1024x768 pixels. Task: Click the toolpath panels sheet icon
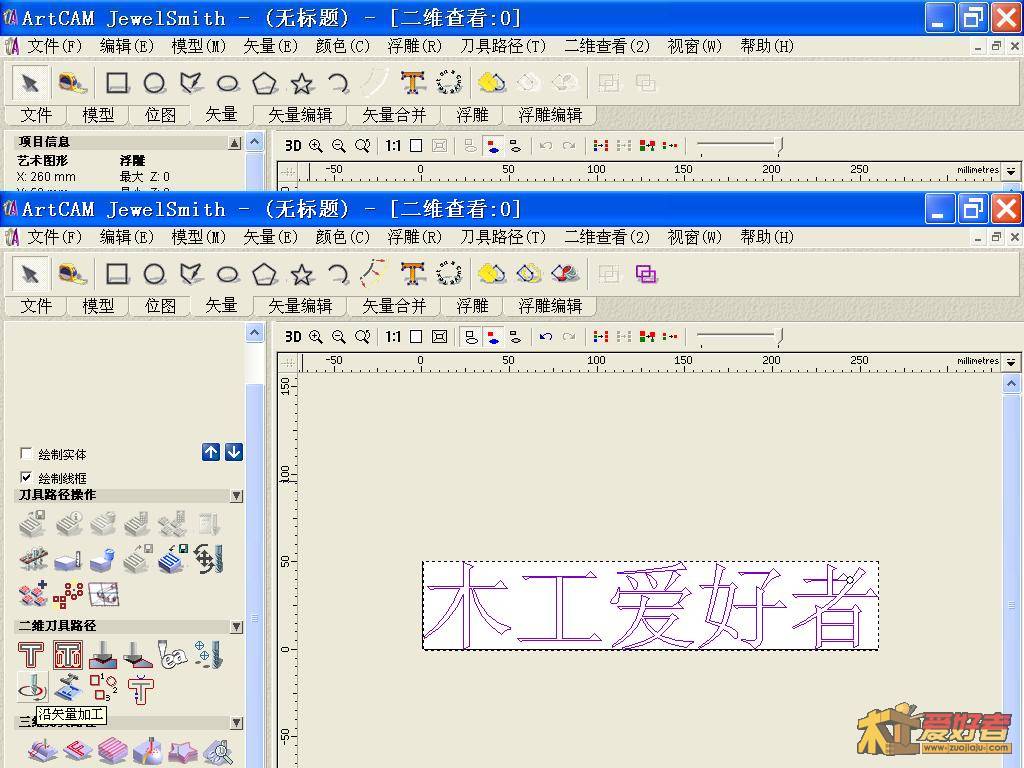coord(103,593)
